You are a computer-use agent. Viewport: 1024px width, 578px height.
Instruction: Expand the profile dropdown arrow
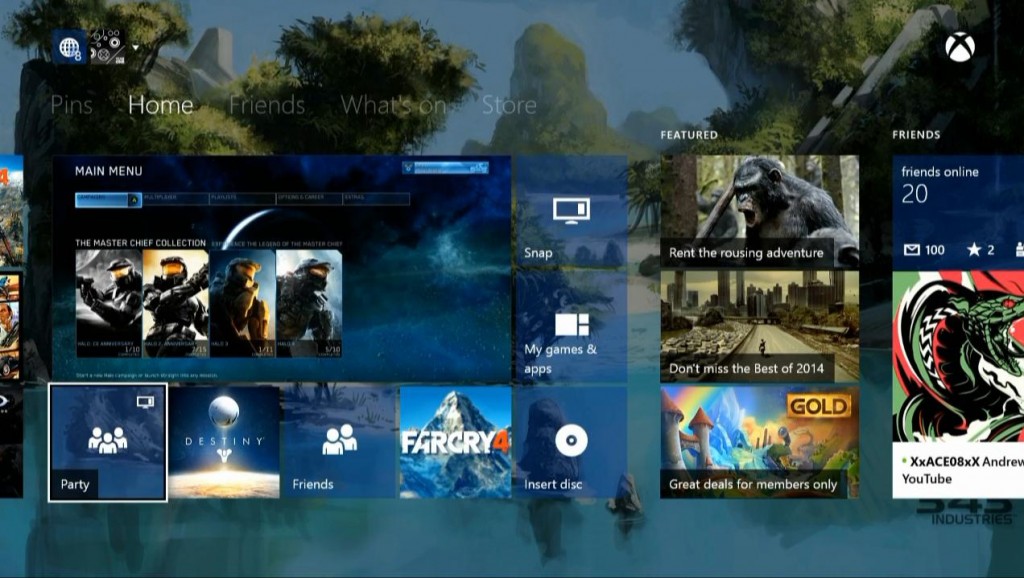[134, 46]
